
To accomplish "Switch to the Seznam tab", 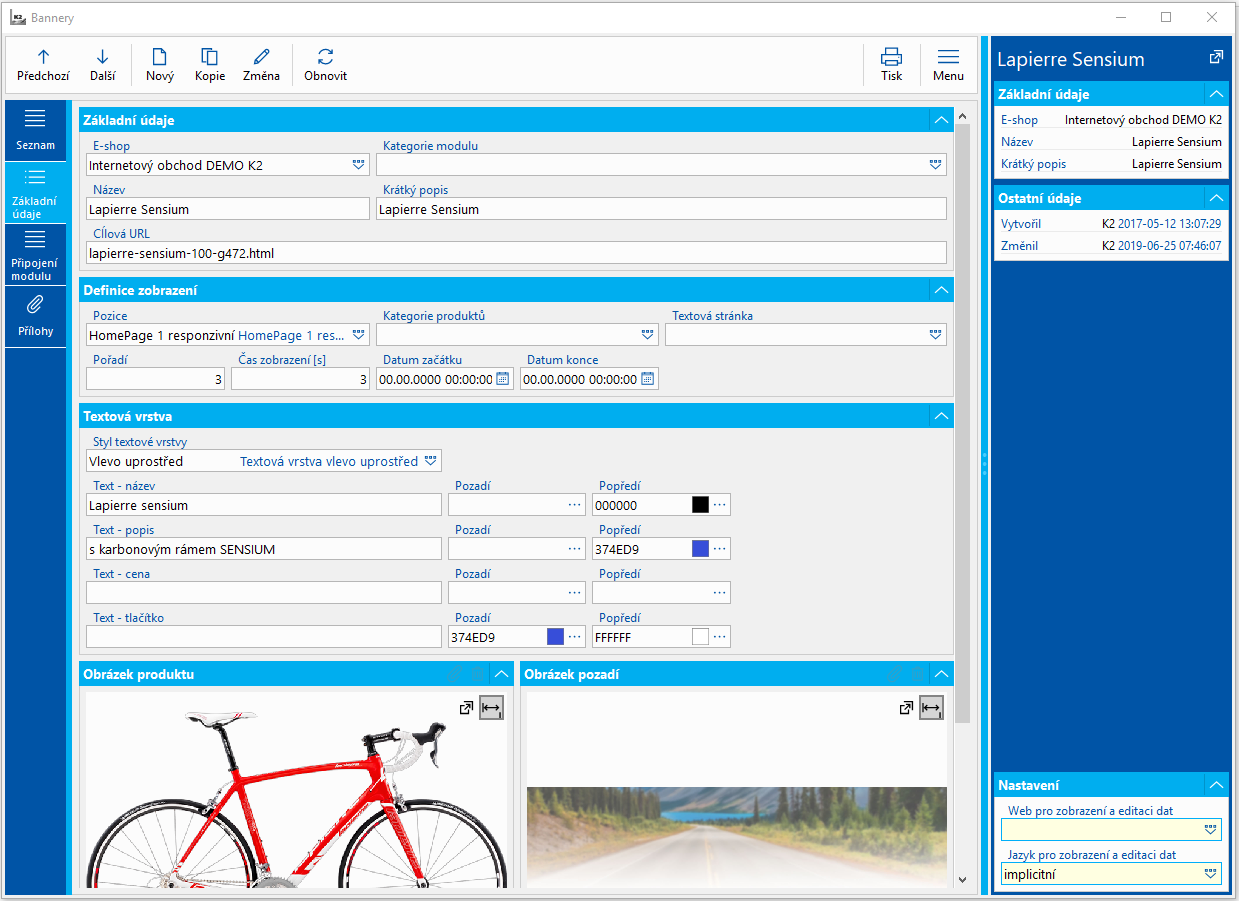I will tap(36, 130).
